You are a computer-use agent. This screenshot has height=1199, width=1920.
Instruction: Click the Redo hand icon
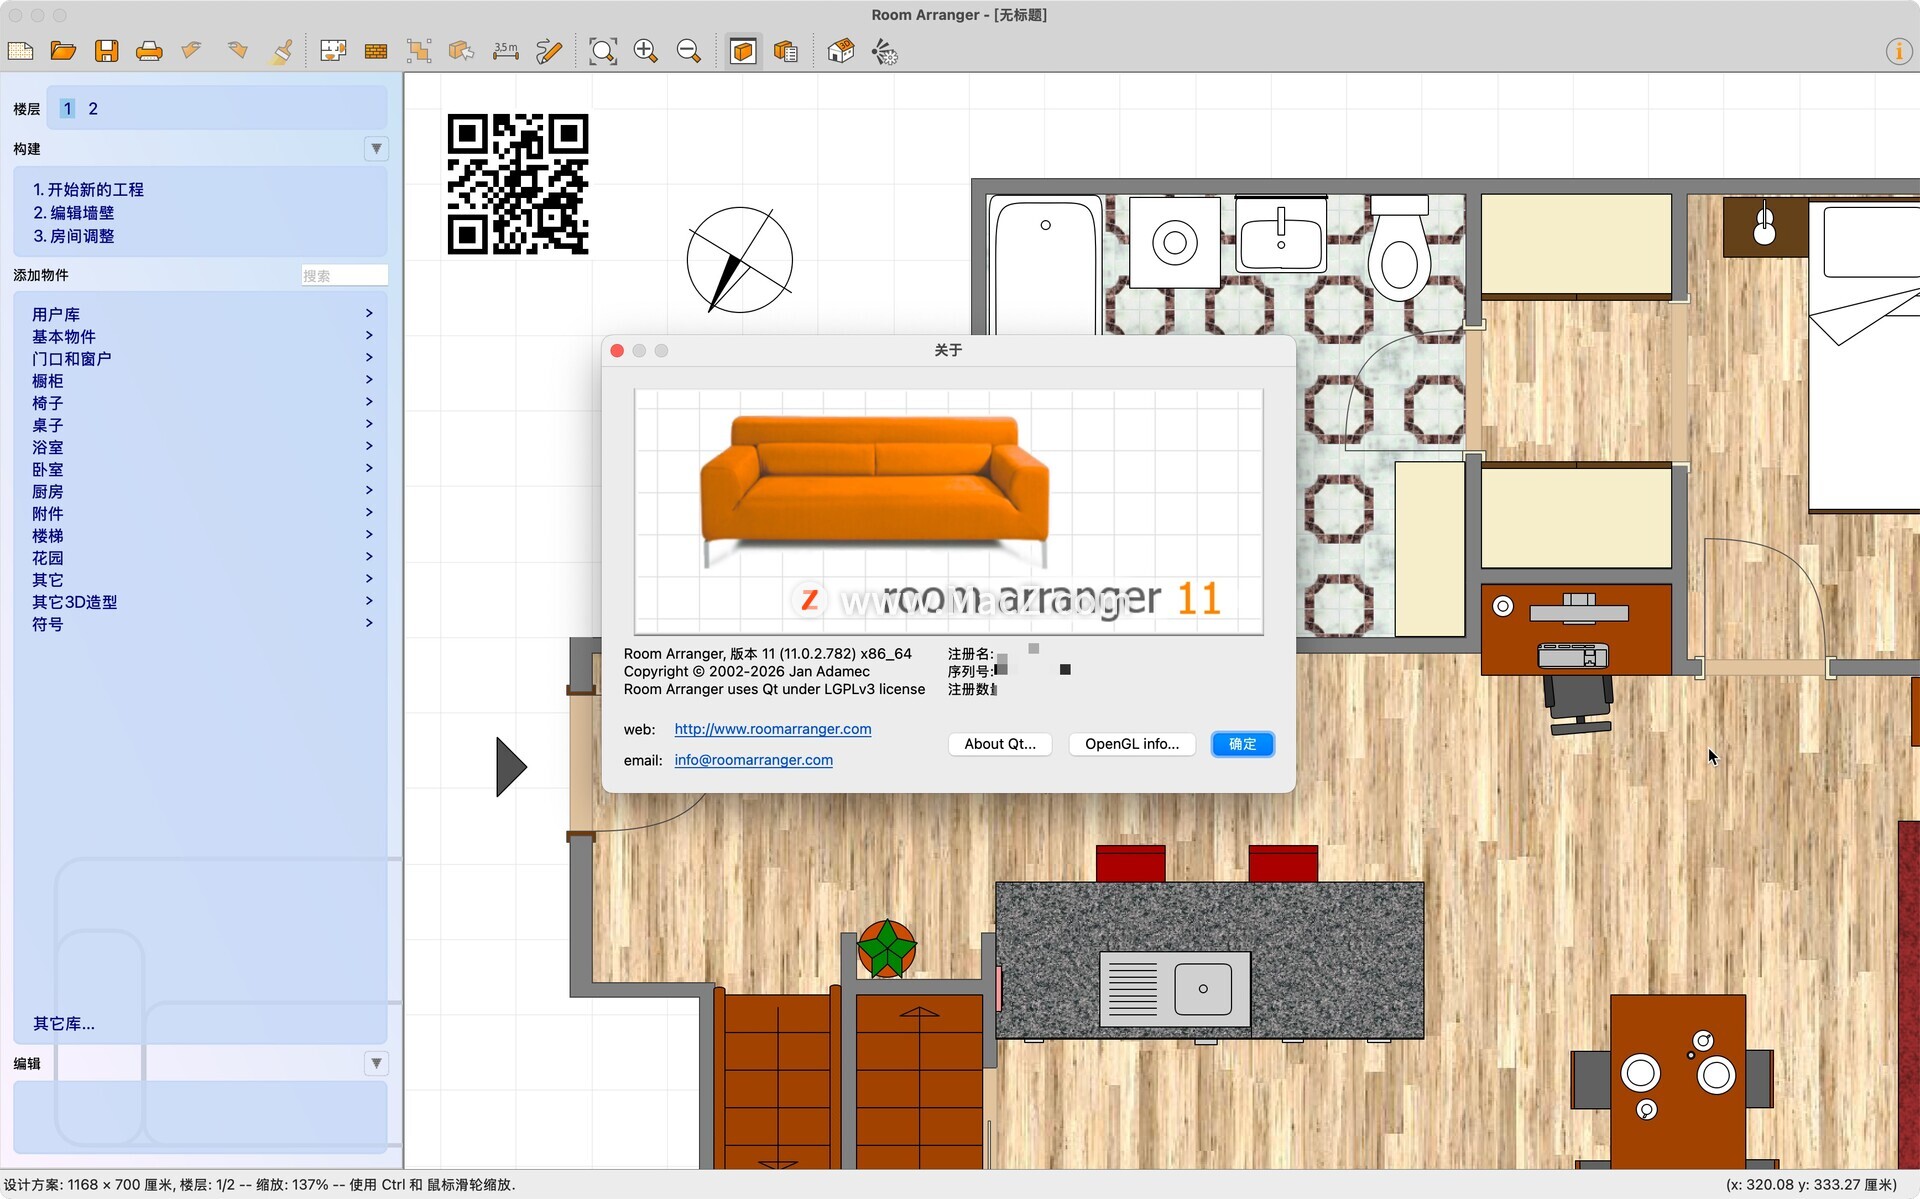coord(237,51)
